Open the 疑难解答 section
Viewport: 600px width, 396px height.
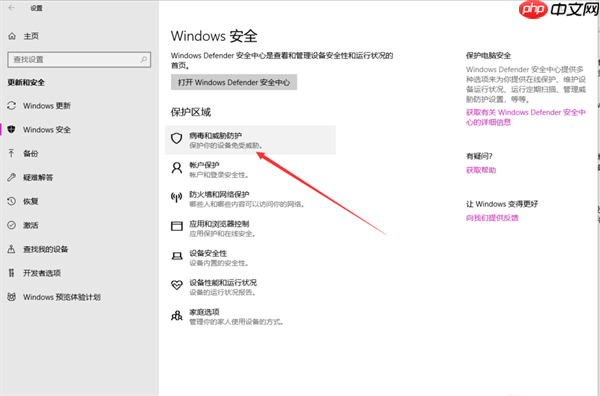pyautogui.click(x=38, y=178)
